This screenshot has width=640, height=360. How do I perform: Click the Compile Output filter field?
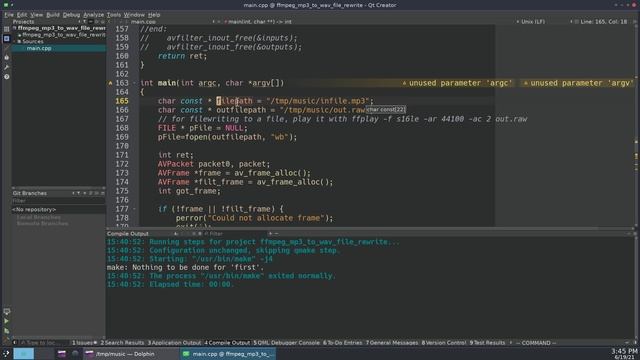(x=235, y=234)
